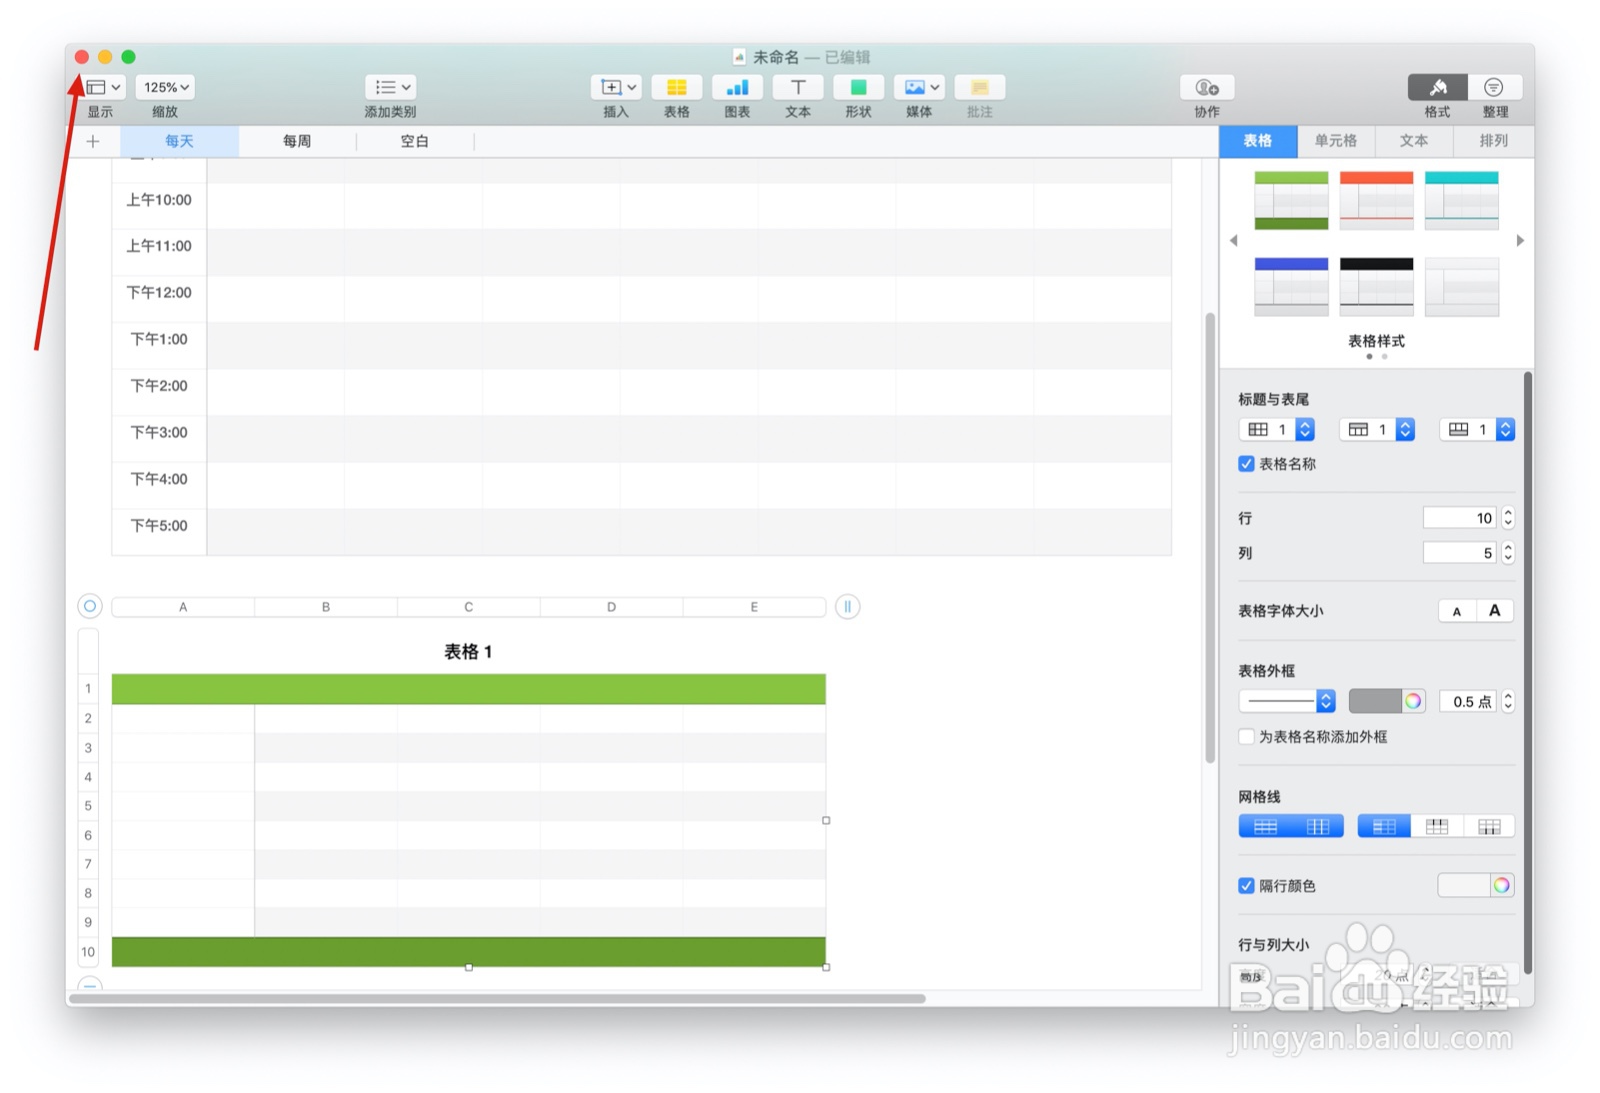The width and height of the screenshot is (1600, 1093).
Task: Select the 表格 1 table title
Action: point(468,652)
